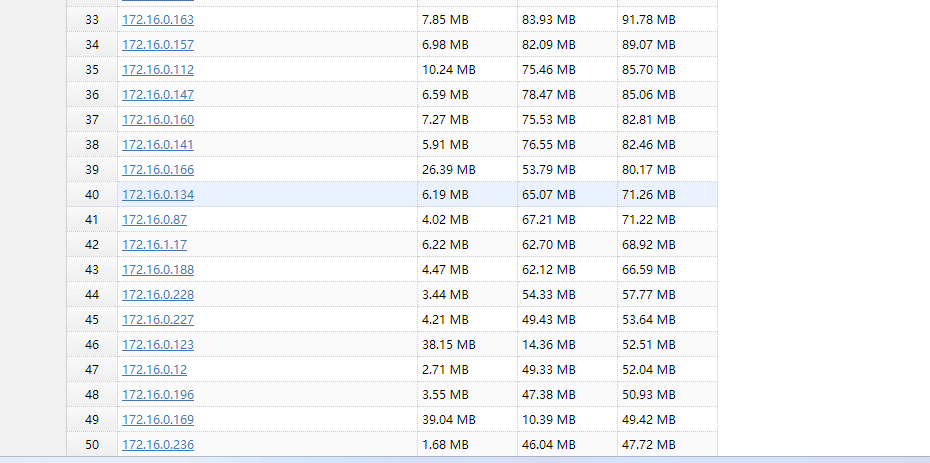Follow the 172.16.0.160 address link
Image resolution: width=930 pixels, height=463 pixels.
(158, 120)
